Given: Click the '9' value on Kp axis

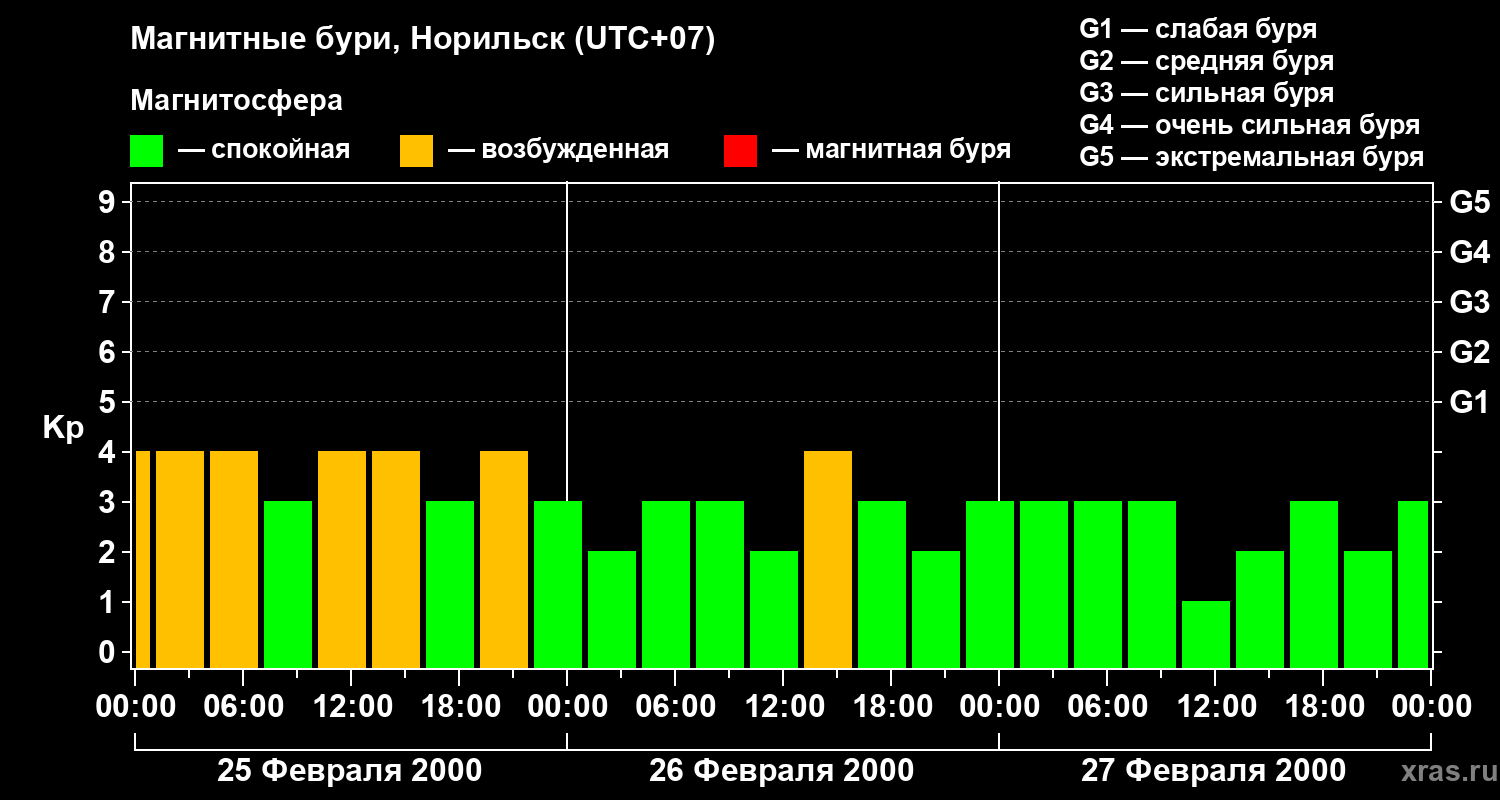Looking at the screenshot, I should pos(109,202).
